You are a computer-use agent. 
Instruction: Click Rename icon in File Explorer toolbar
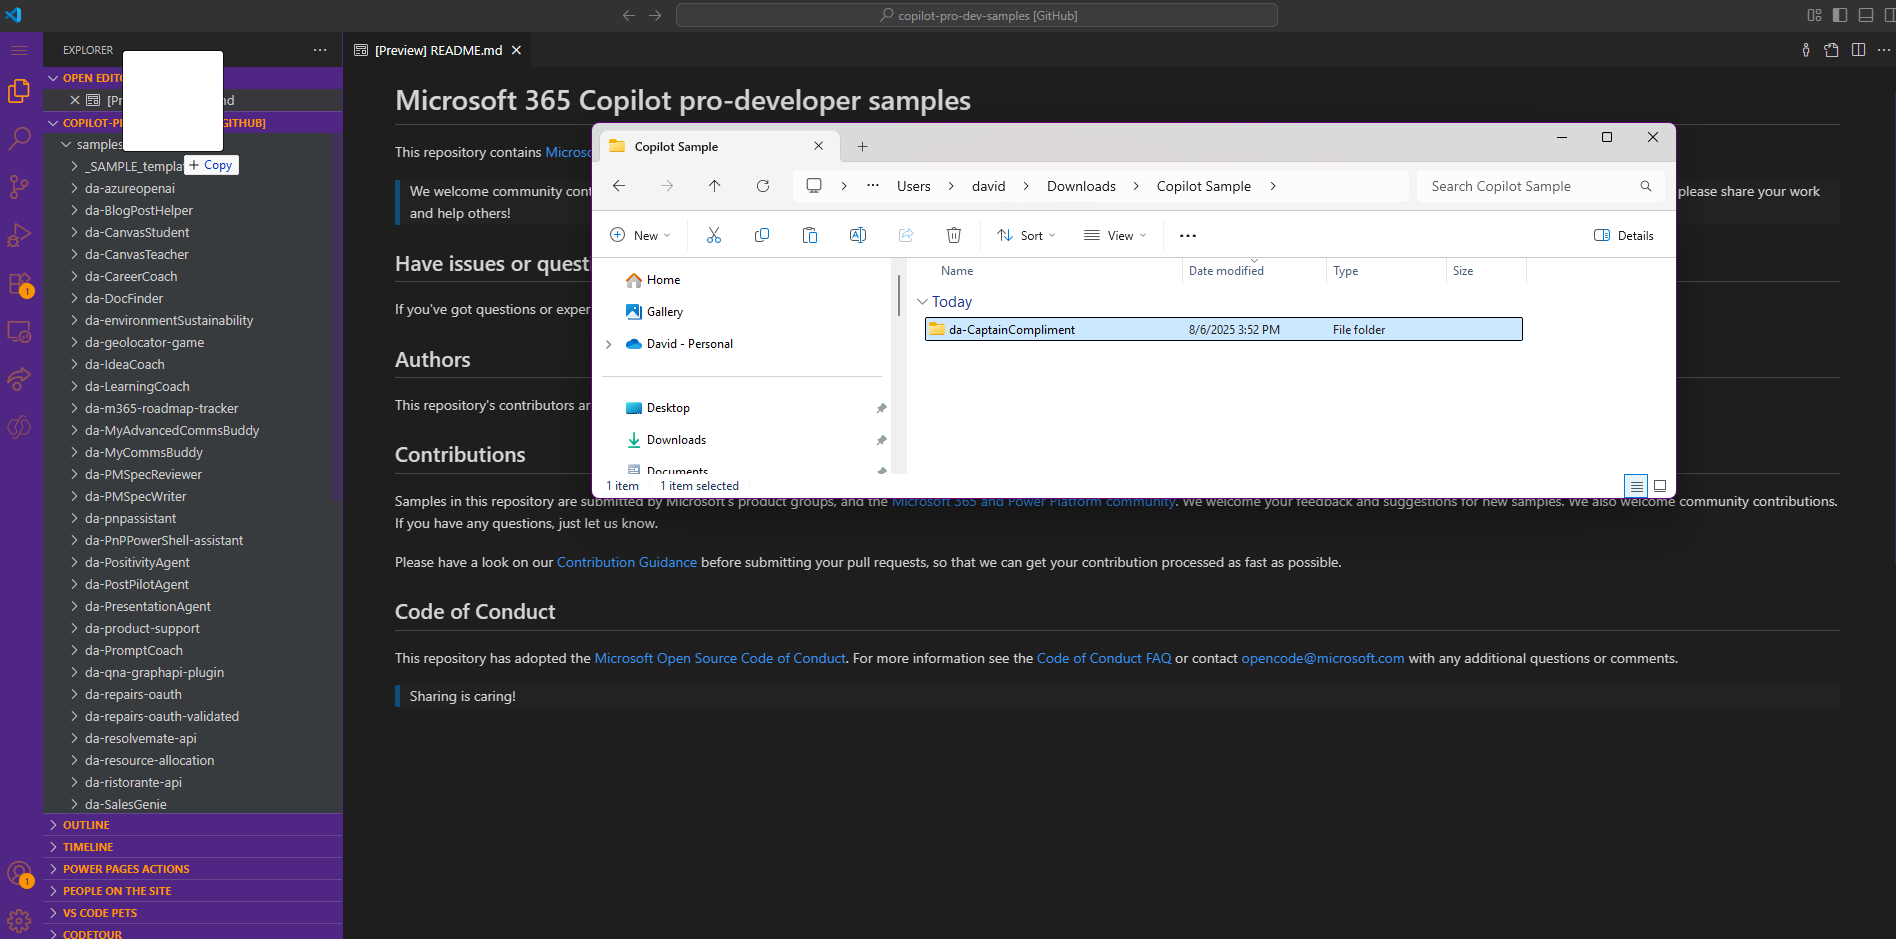(x=858, y=235)
